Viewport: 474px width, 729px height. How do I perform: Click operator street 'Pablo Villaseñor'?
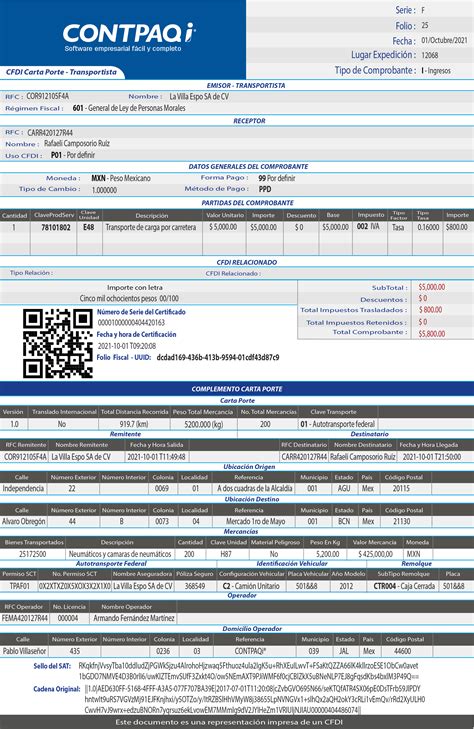[x=24, y=651]
